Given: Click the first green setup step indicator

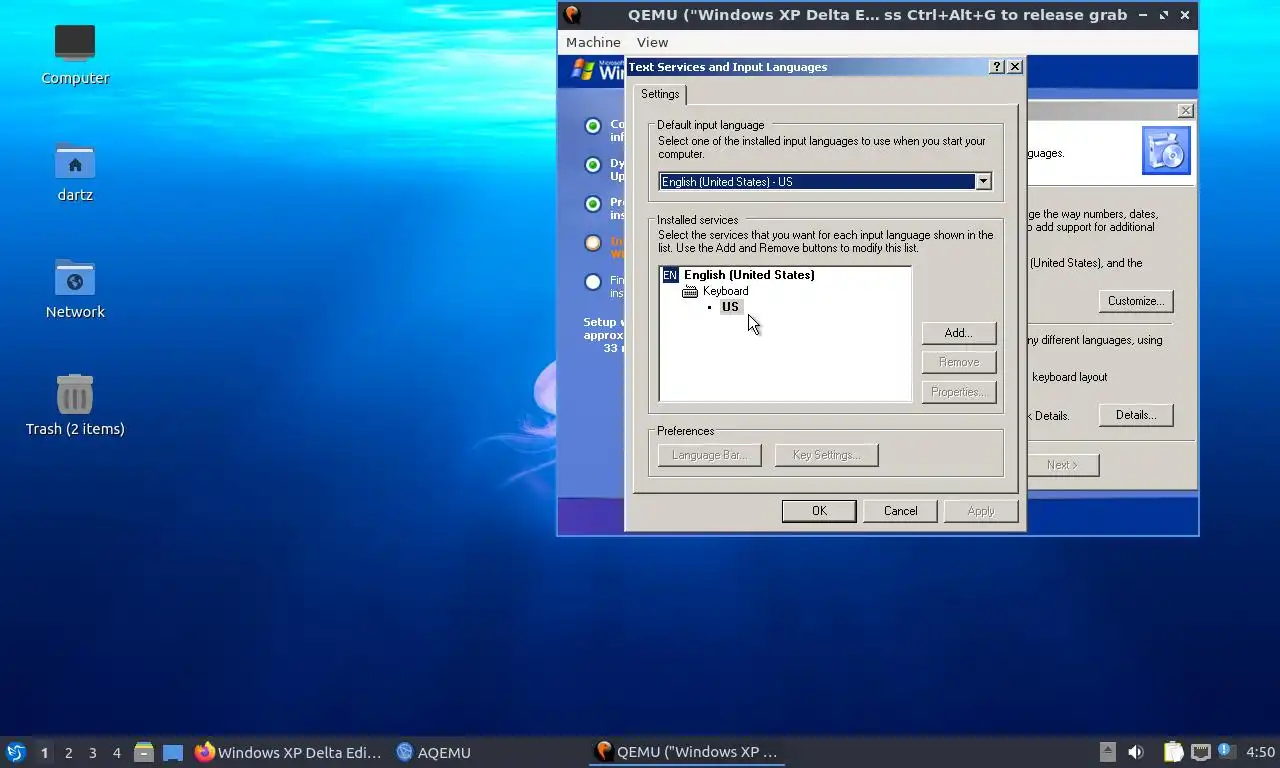Looking at the screenshot, I should coord(593,126).
